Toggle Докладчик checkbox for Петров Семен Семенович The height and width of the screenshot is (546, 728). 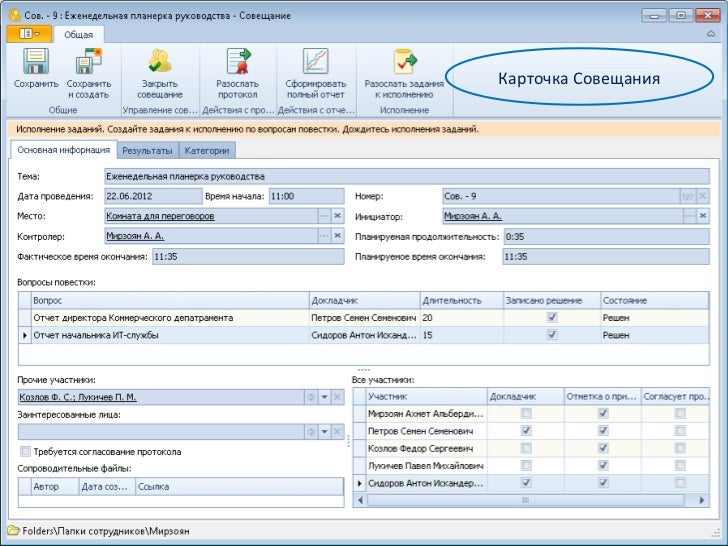click(526, 430)
